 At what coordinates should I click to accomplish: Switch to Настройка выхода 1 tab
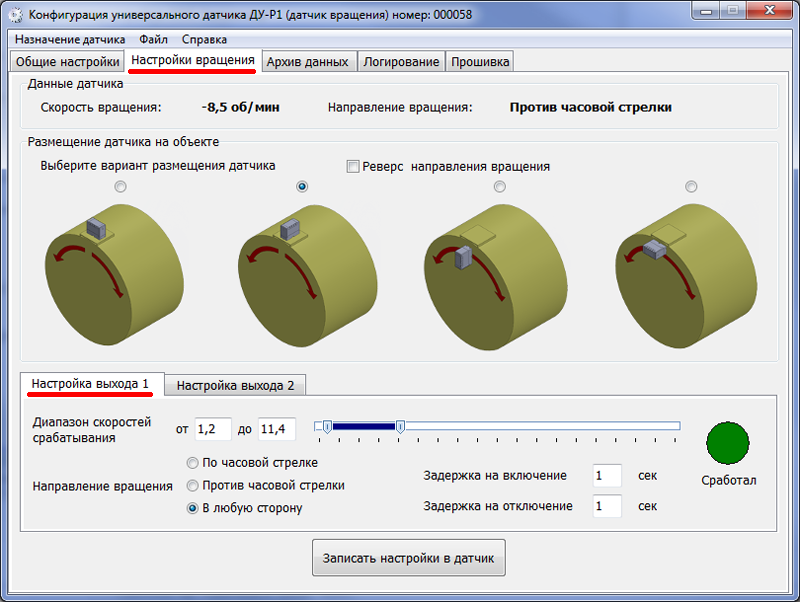click(x=92, y=384)
